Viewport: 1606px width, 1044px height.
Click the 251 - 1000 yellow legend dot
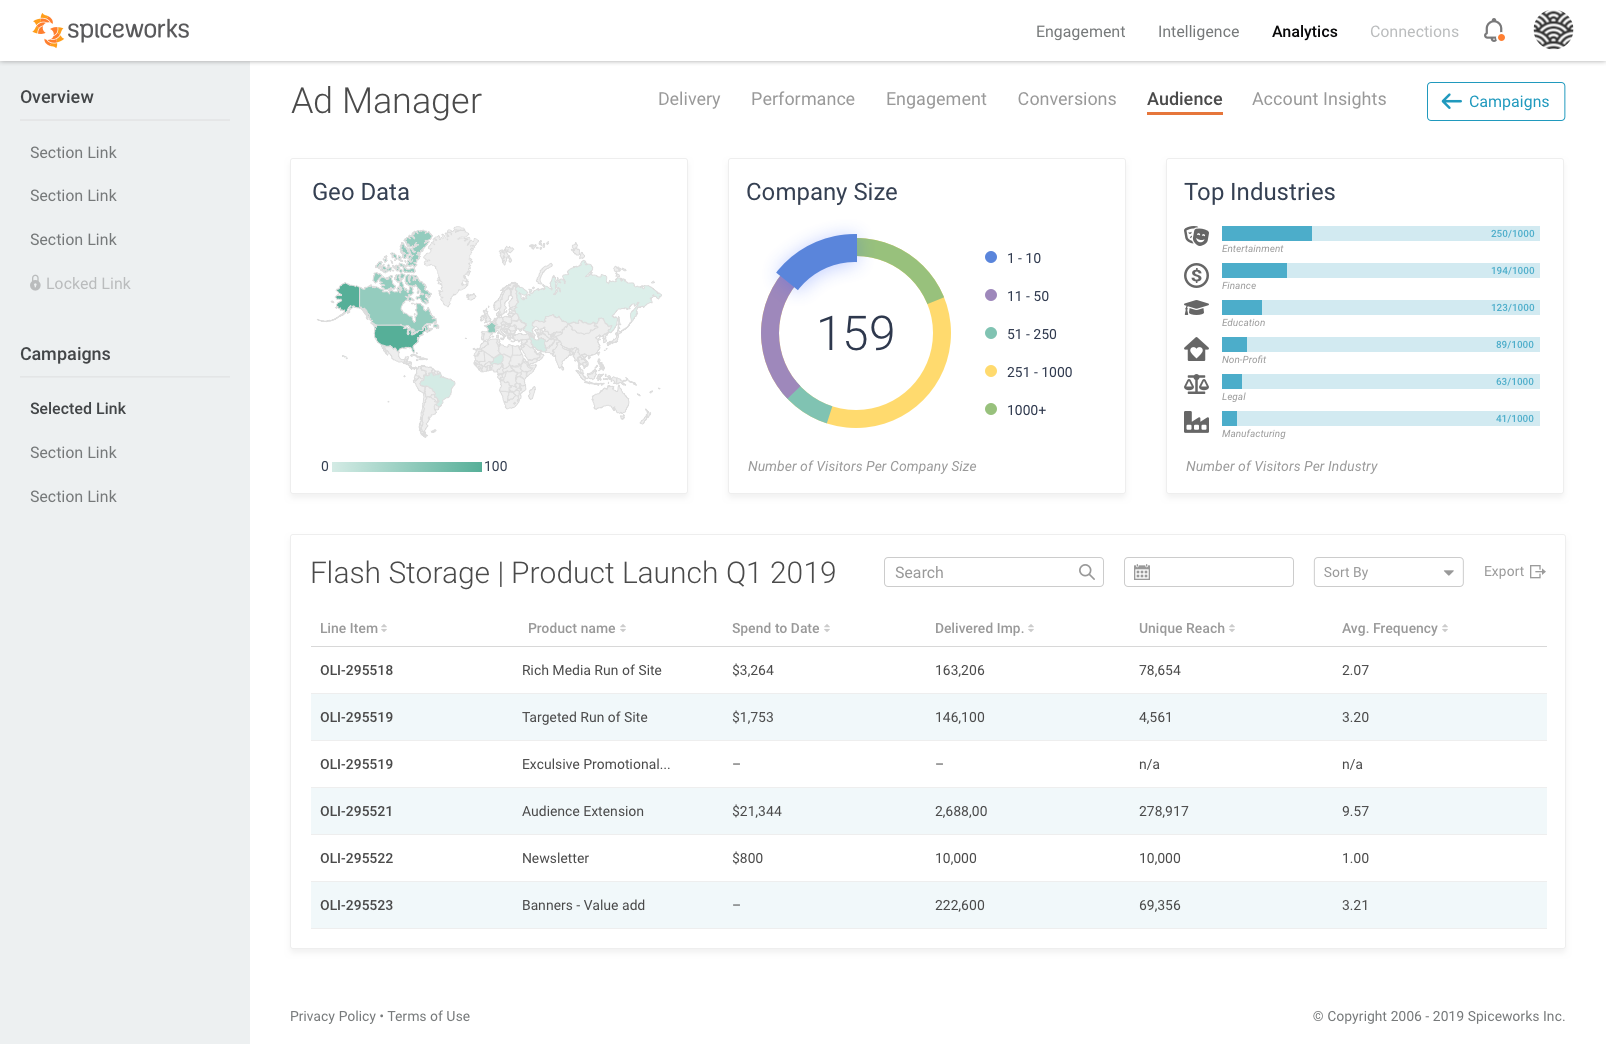pyautogui.click(x=991, y=371)
